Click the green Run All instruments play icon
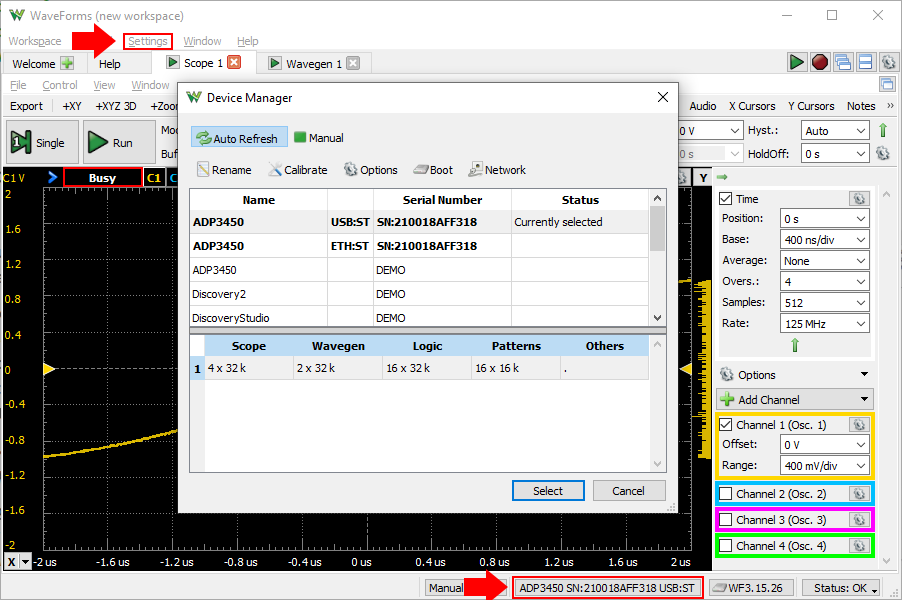 (796, 62)
